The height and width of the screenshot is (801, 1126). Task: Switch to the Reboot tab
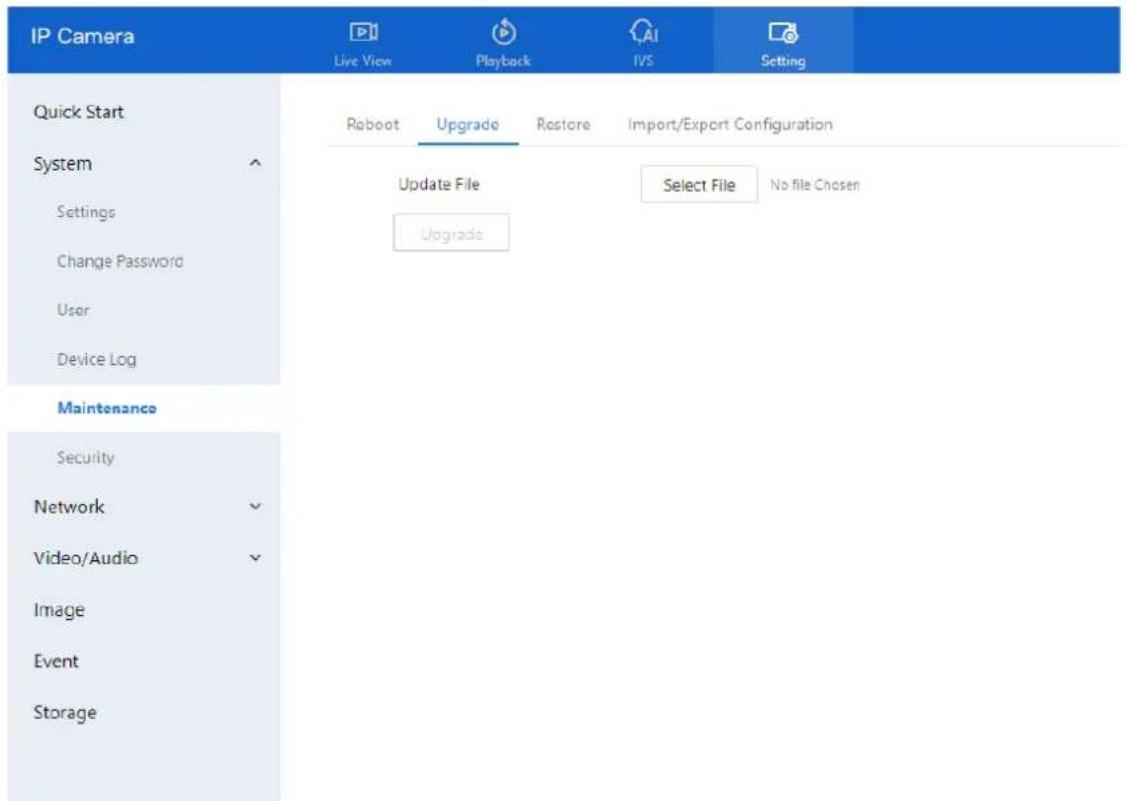click(373, 124)
